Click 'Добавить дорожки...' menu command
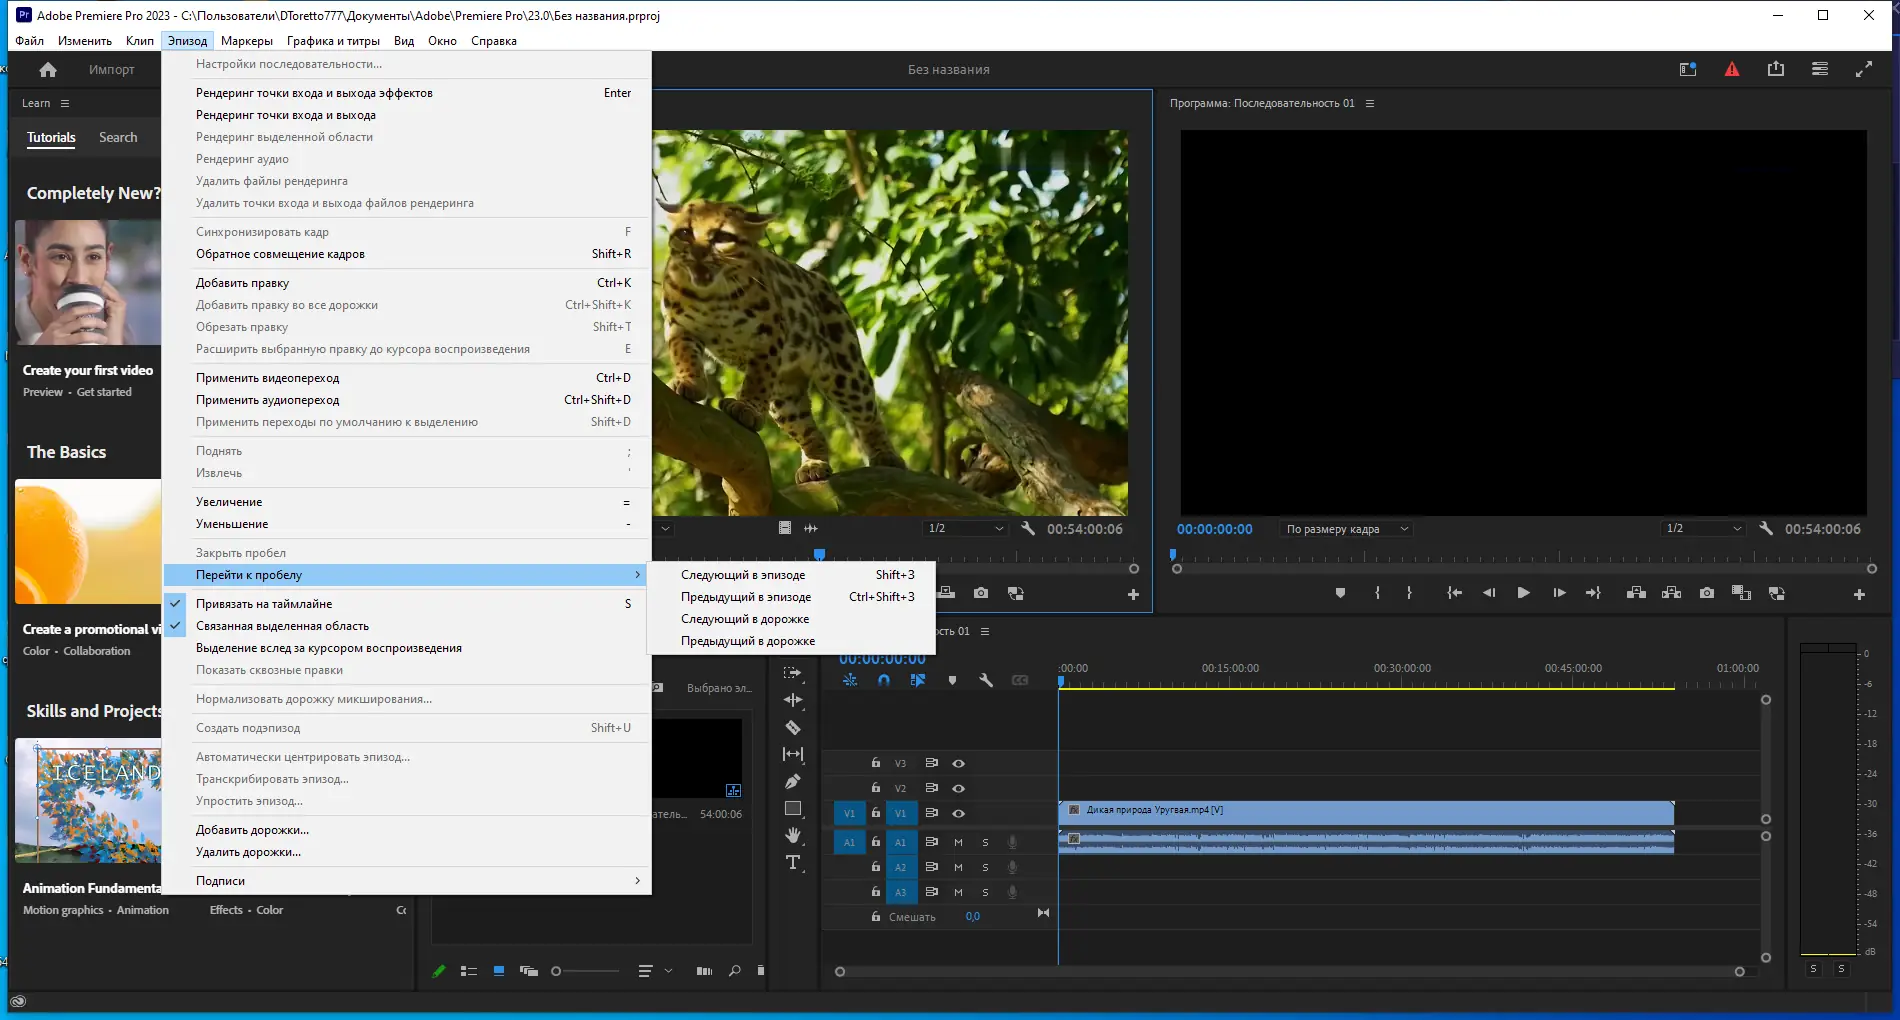 click(252, 830)
